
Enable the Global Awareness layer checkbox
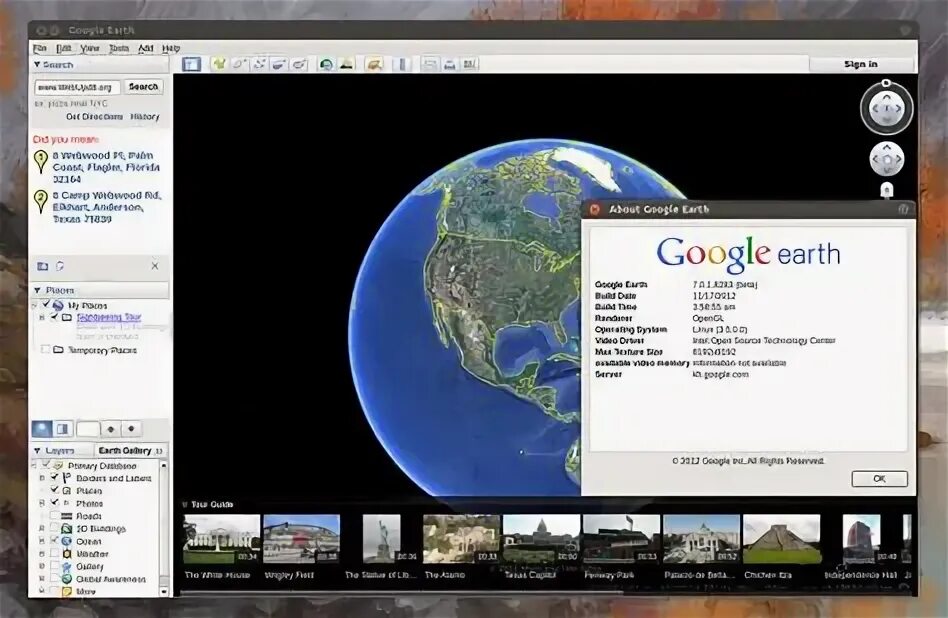(x=54, y=579)
